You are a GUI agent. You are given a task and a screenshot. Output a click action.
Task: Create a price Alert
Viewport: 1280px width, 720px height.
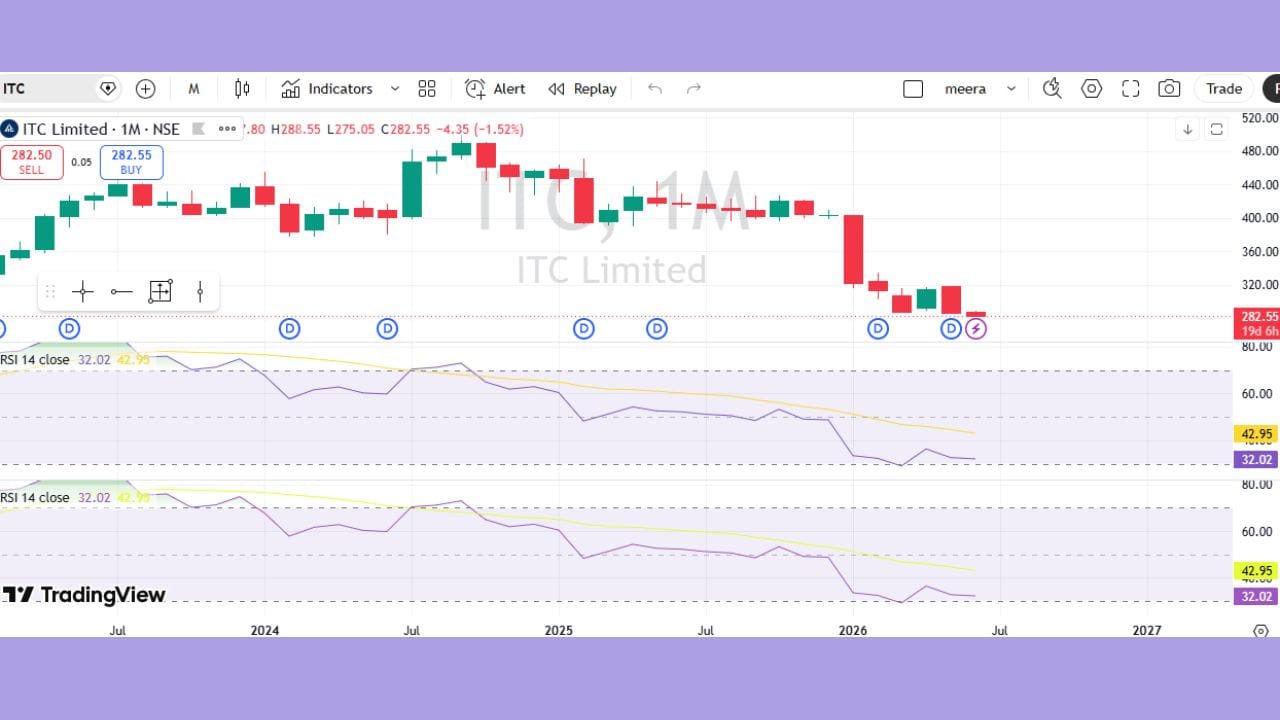click(496, 89)
